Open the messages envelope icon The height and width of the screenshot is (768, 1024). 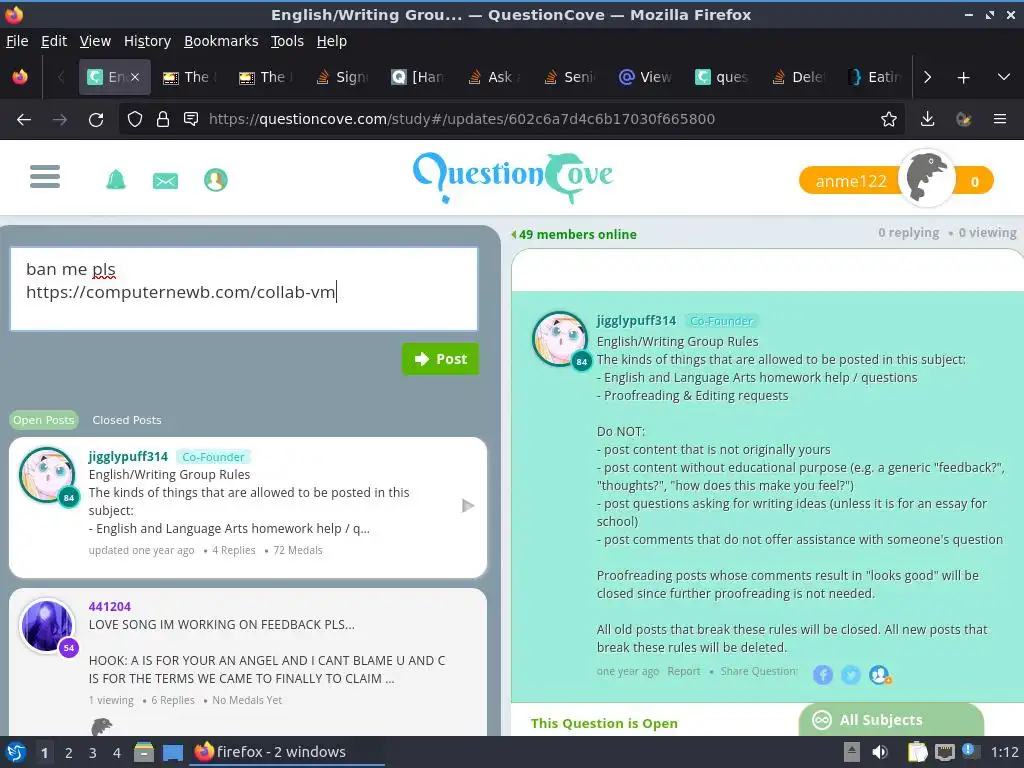pyautogui.click(x=165, y=181)
